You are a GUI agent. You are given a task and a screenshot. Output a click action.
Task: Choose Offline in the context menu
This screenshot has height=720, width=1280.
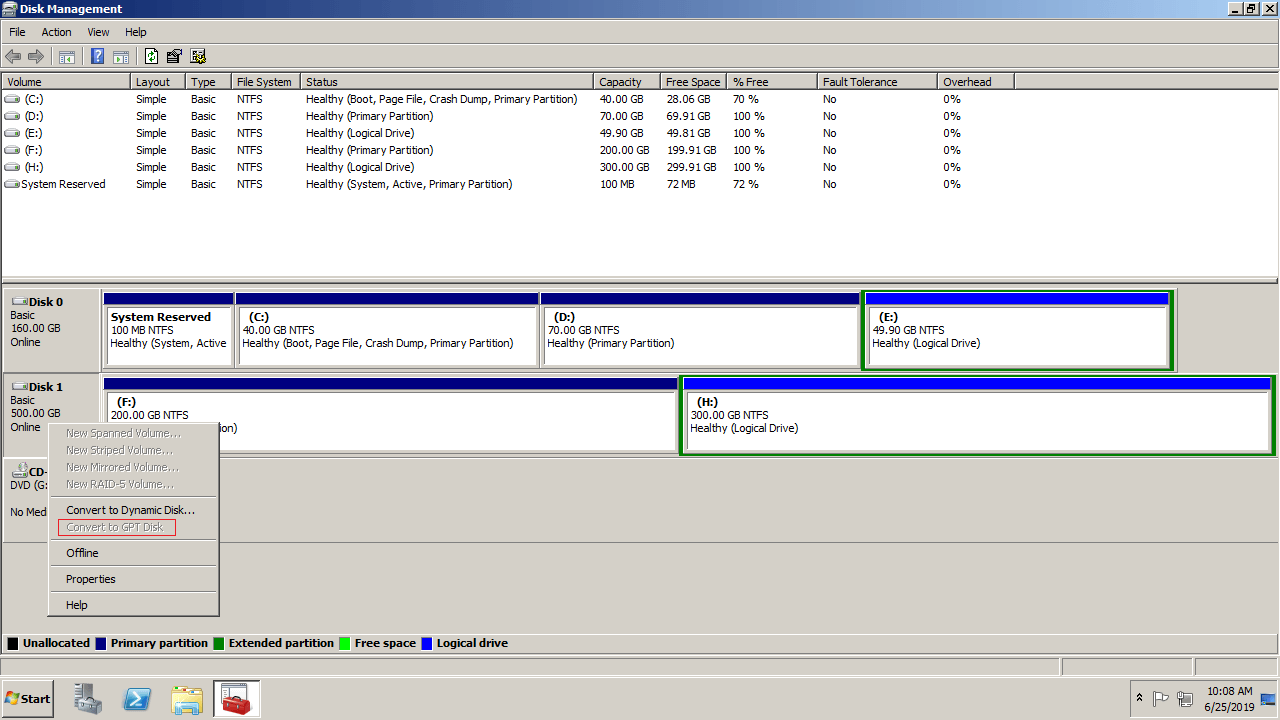[82, 553]
